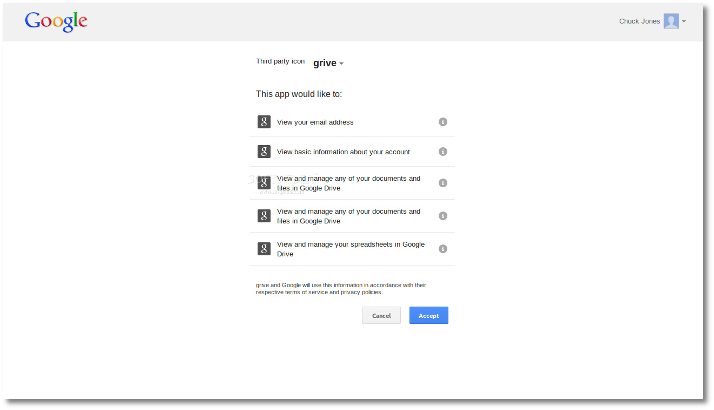
Task: Open account menu arrow beside avatar
Action: tap(684, 22)
